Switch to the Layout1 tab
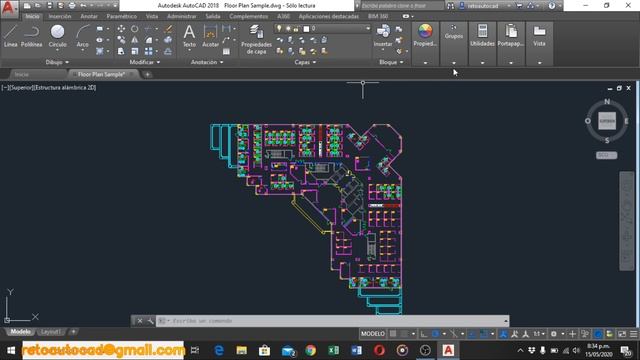The width and height of the screenshot is (640, 360). tap(51, 332)
